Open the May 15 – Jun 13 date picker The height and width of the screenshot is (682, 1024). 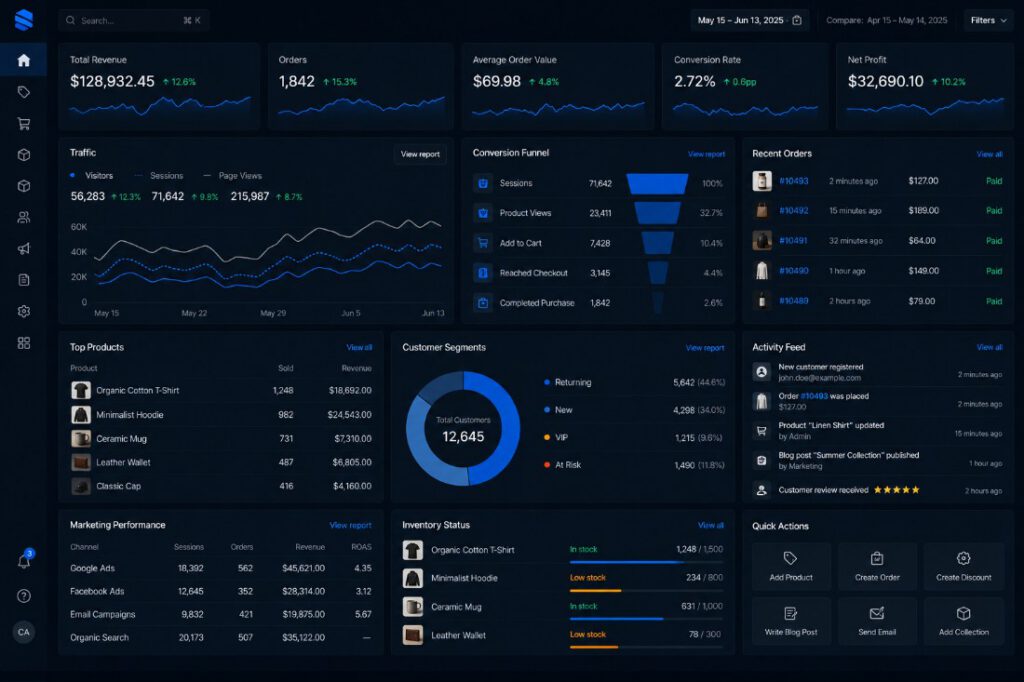[750, 20]
